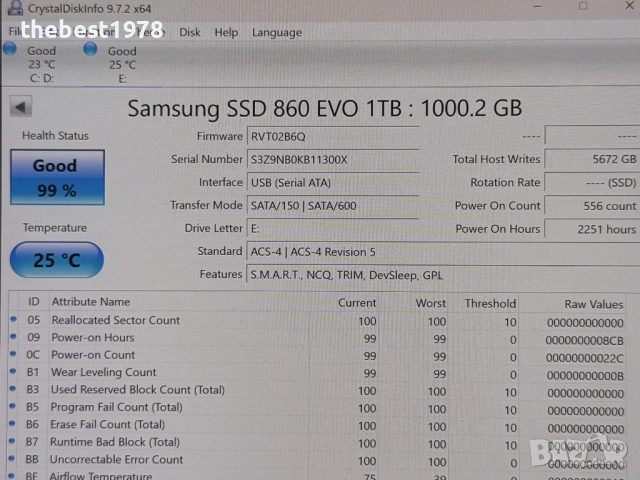The image size is (640, 480).
Task: Click the Raw Values column header
Action: [x=594, y=304]
